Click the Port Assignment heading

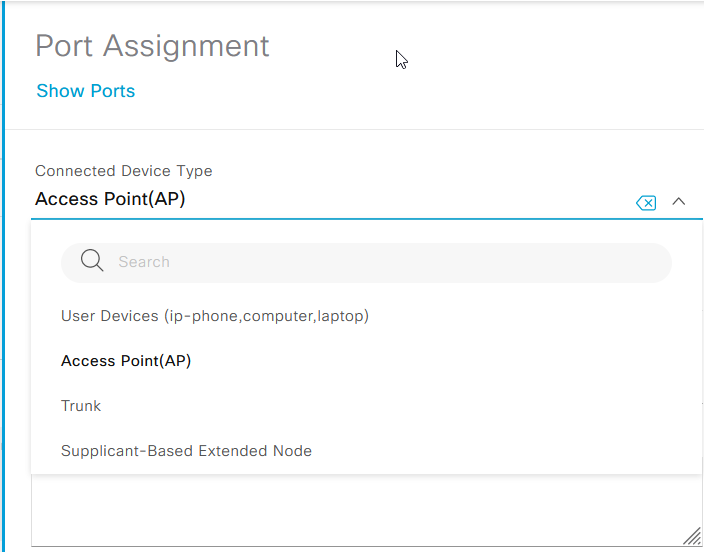(152, 46)
